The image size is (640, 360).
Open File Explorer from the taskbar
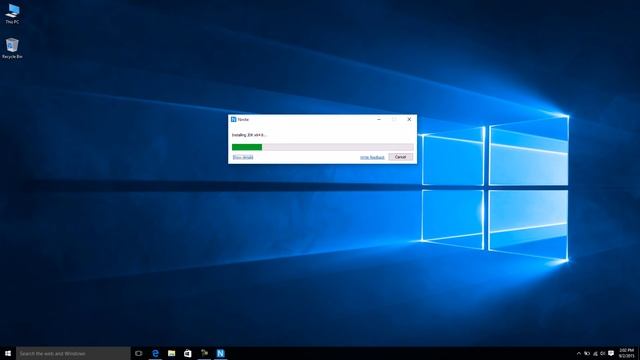pyautogui.click(x=171, y=353)
